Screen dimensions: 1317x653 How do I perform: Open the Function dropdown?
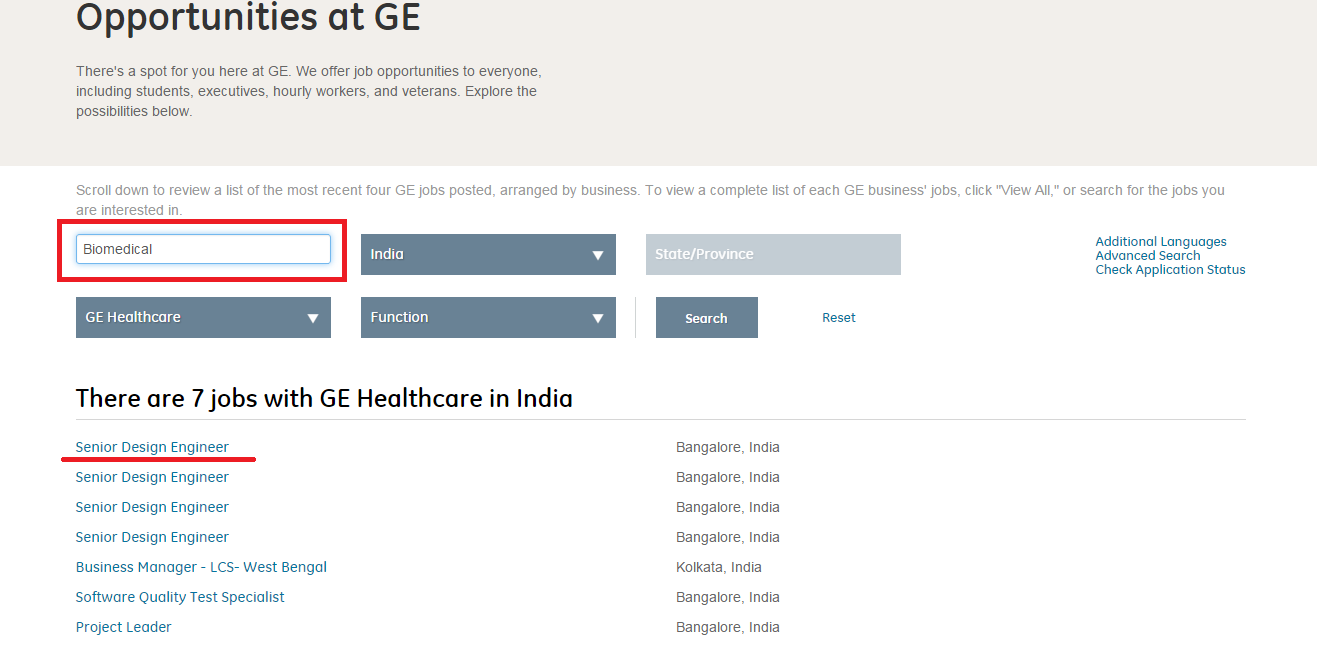488,317
